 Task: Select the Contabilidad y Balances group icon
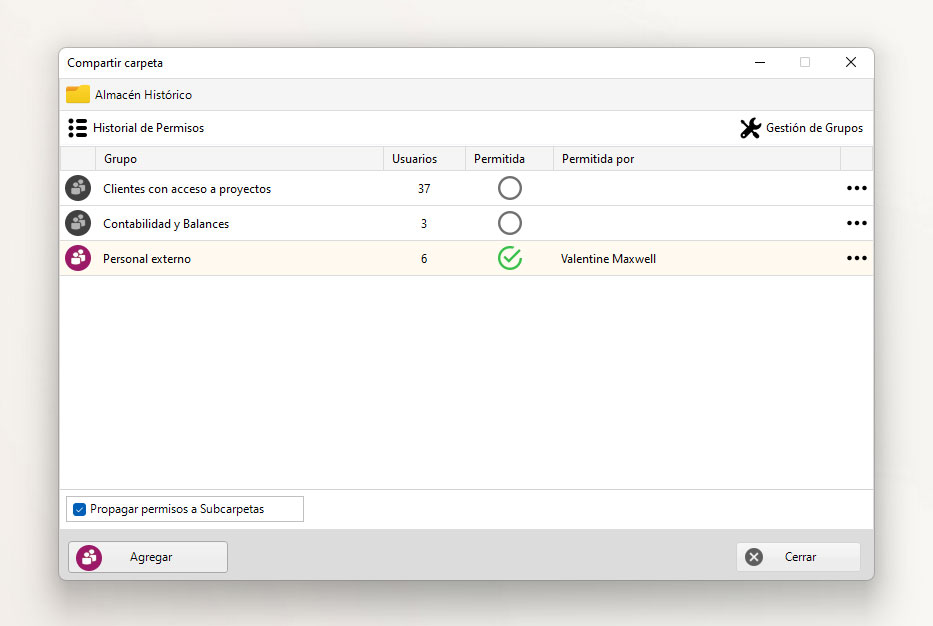coord(78,223)
